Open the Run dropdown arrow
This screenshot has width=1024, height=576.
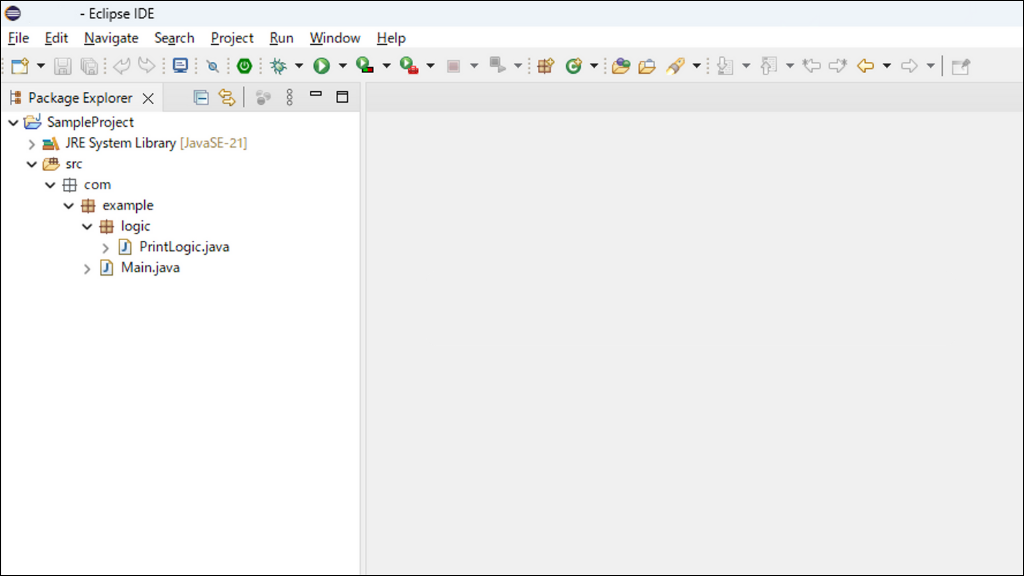coord(342,66)
